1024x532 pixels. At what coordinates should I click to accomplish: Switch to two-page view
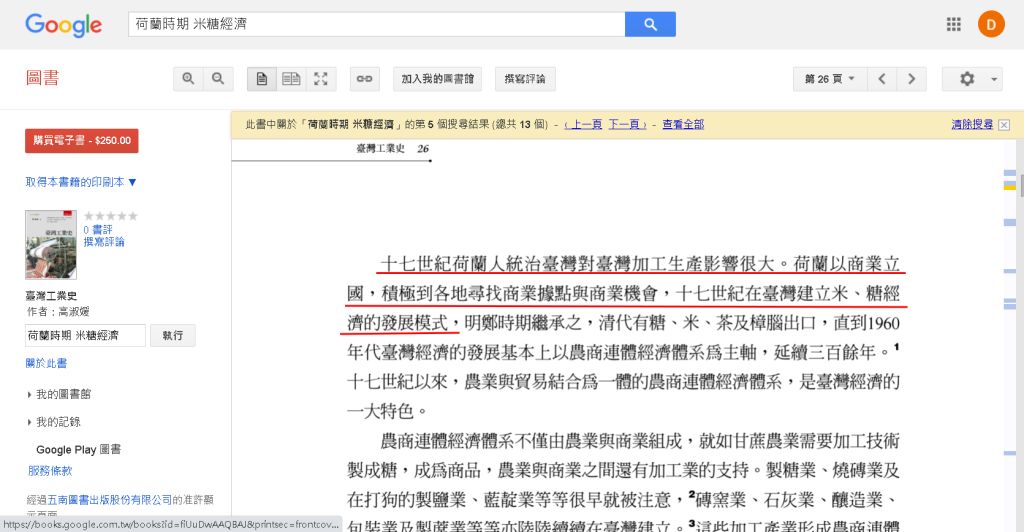(x=291, y=79)
